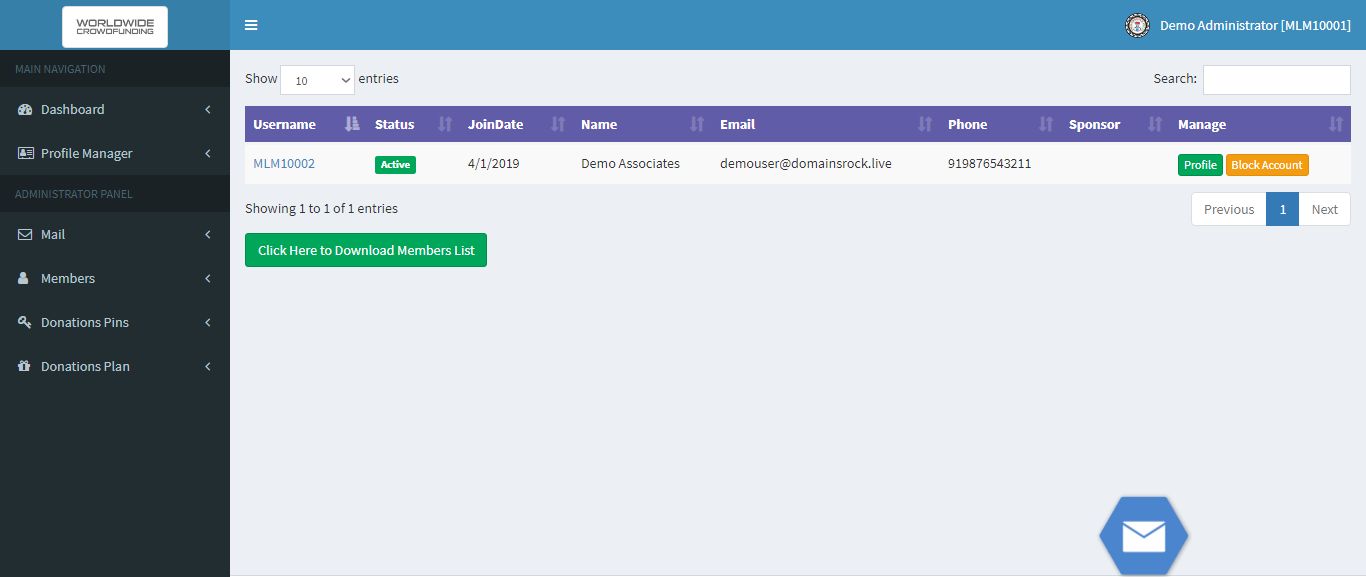This screenshot has width=1366, height=577.
Task: Go to Previous page
Action: (1229, 209)
